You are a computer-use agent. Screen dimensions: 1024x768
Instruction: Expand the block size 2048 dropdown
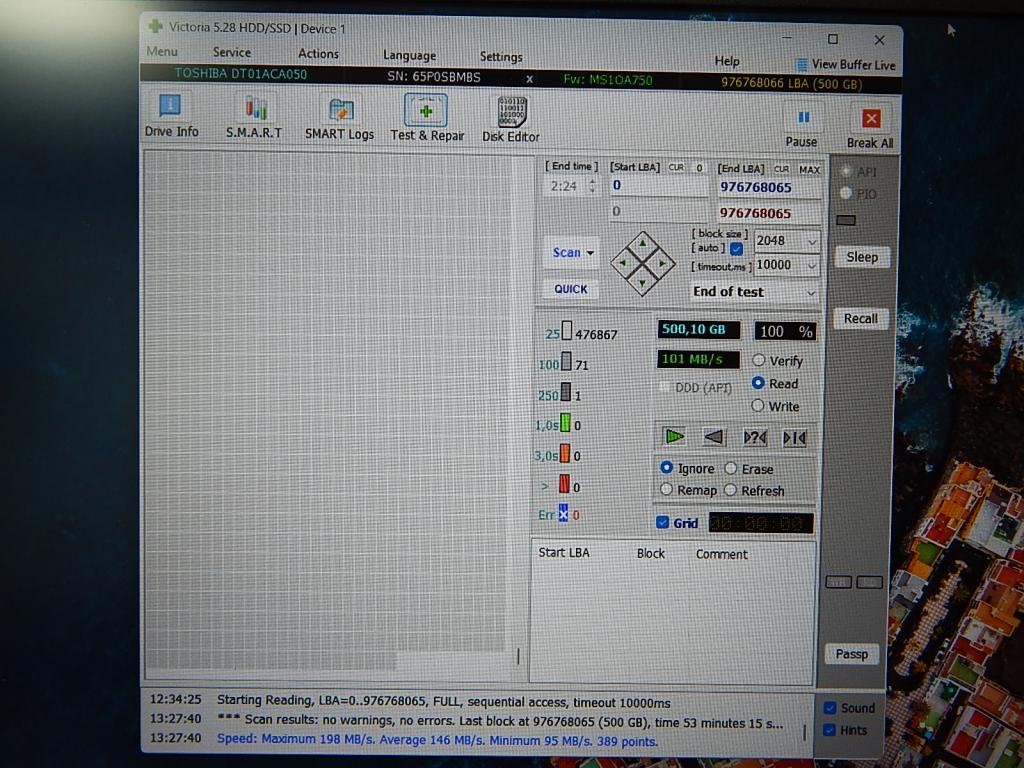pos(811,241)
